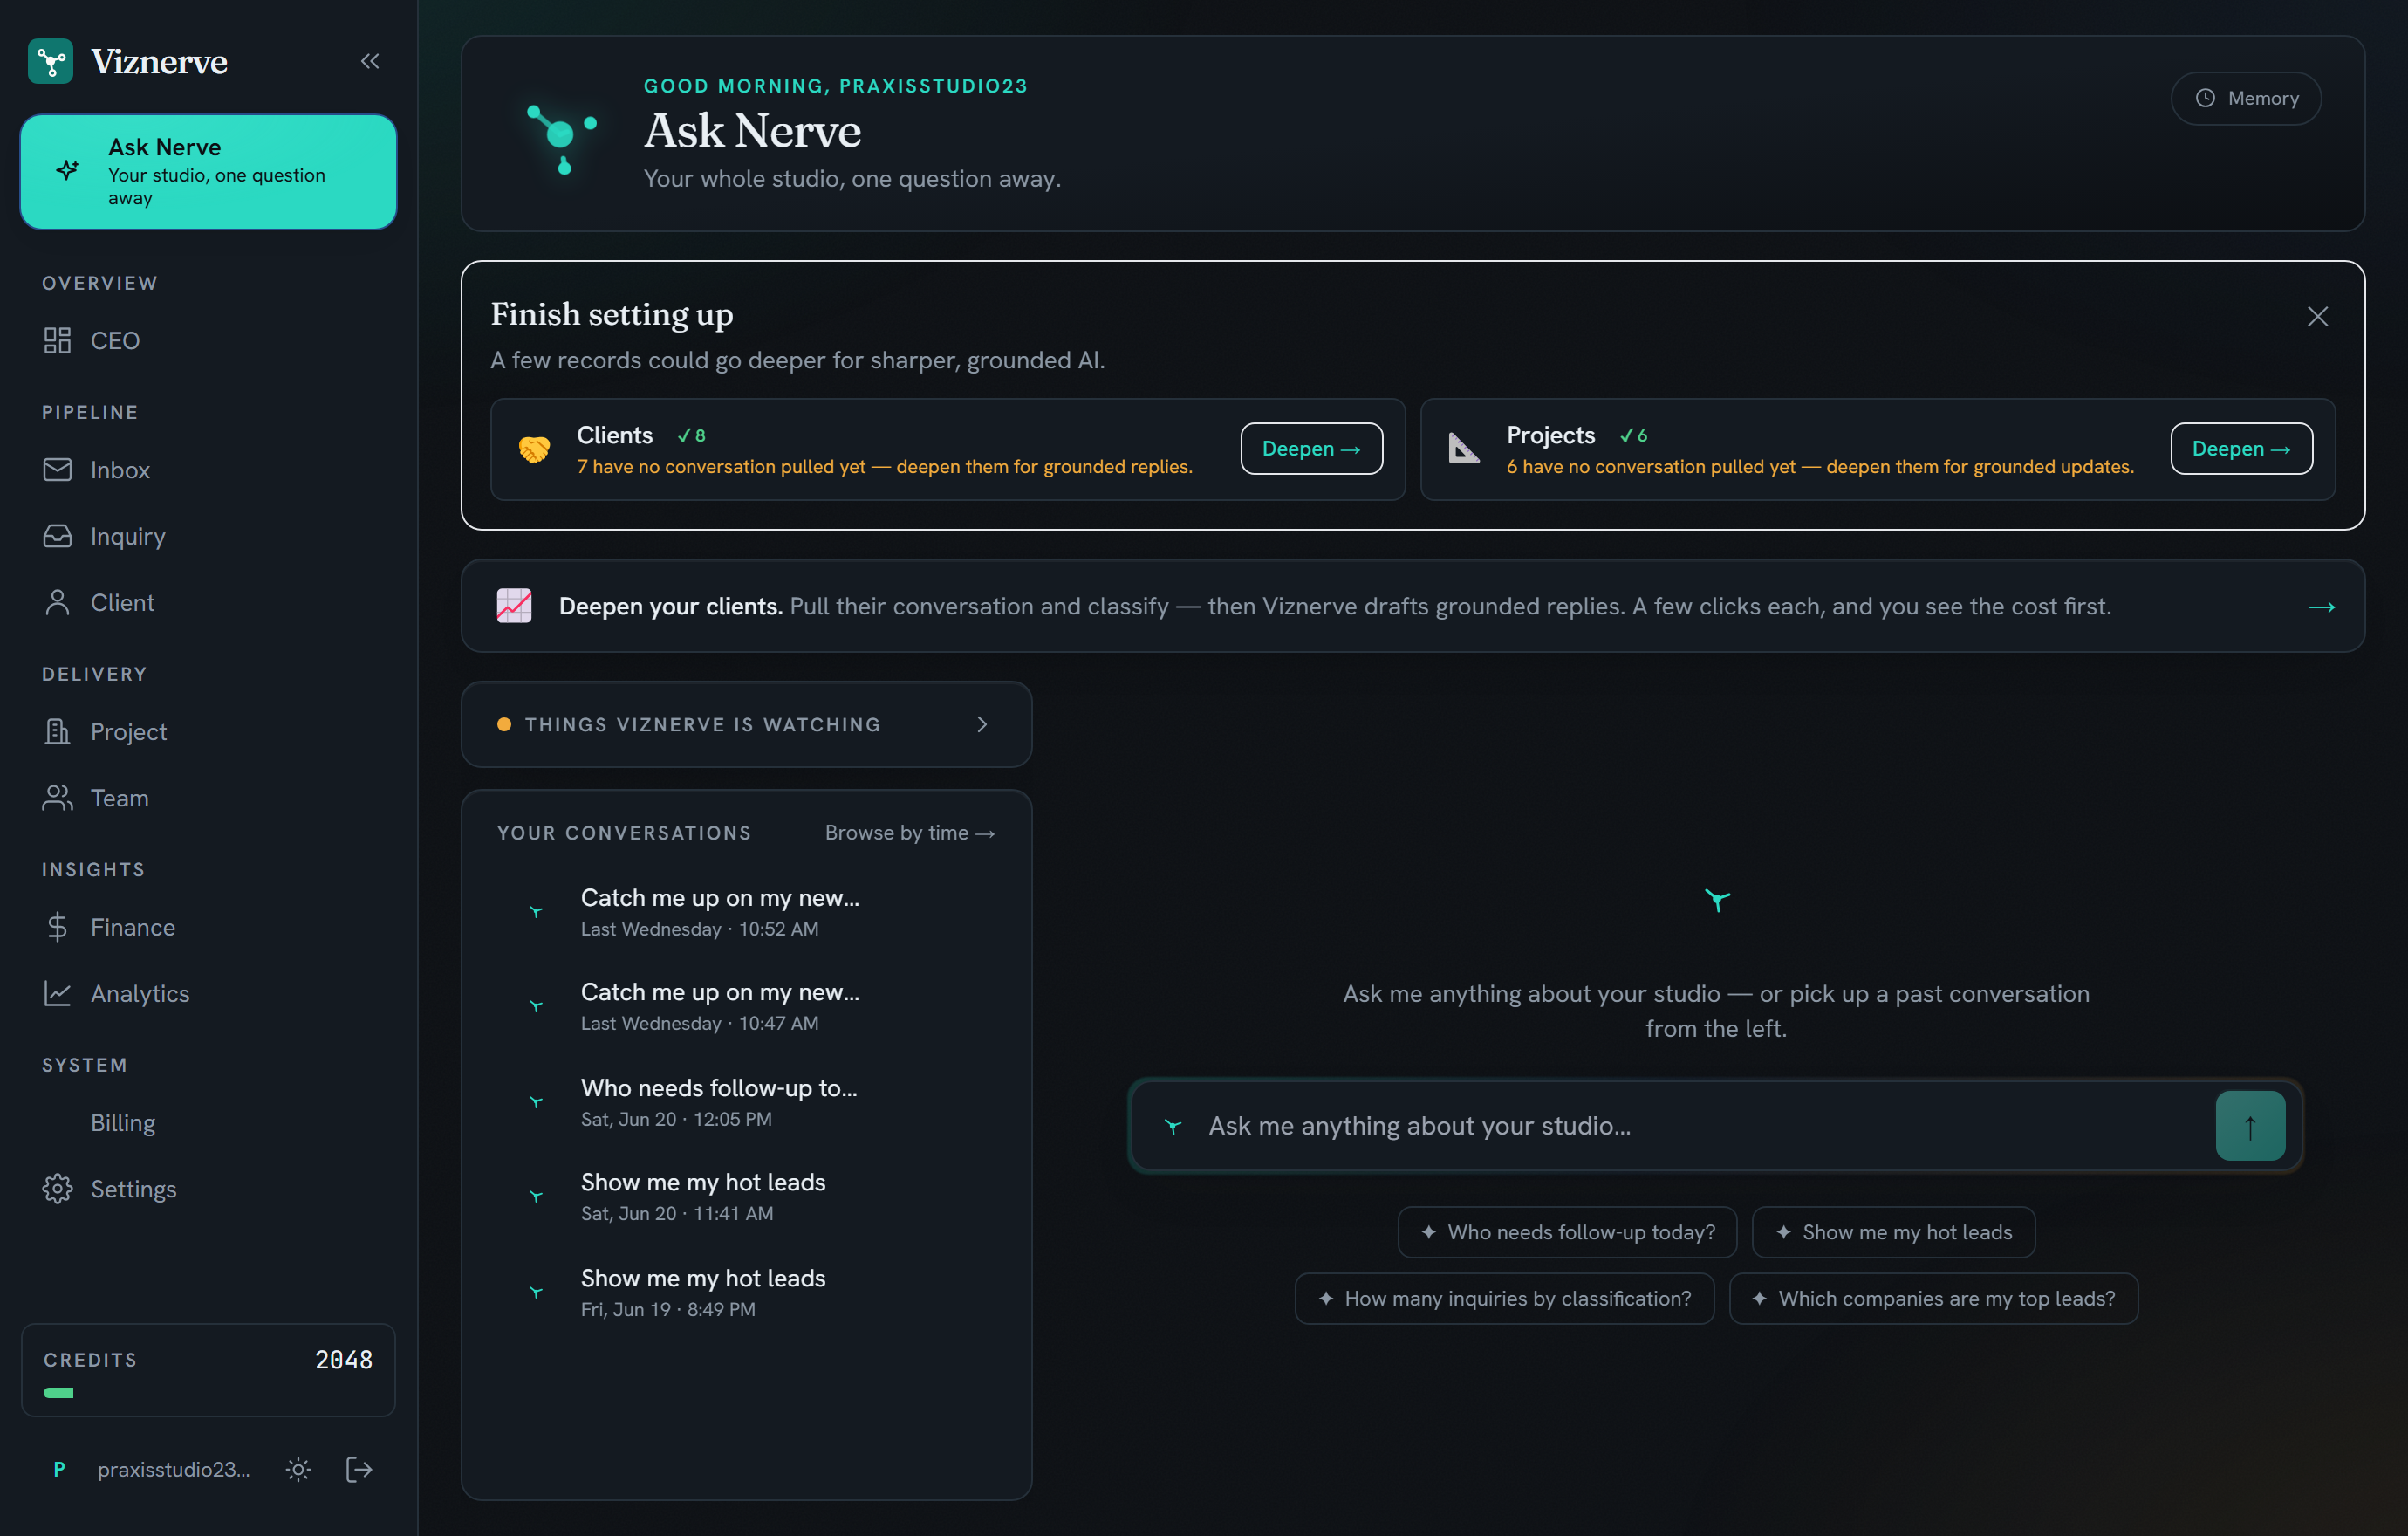Screen dimensions: 2408x1536
Task: Click the log out icon
Action: coord(359,1469)
